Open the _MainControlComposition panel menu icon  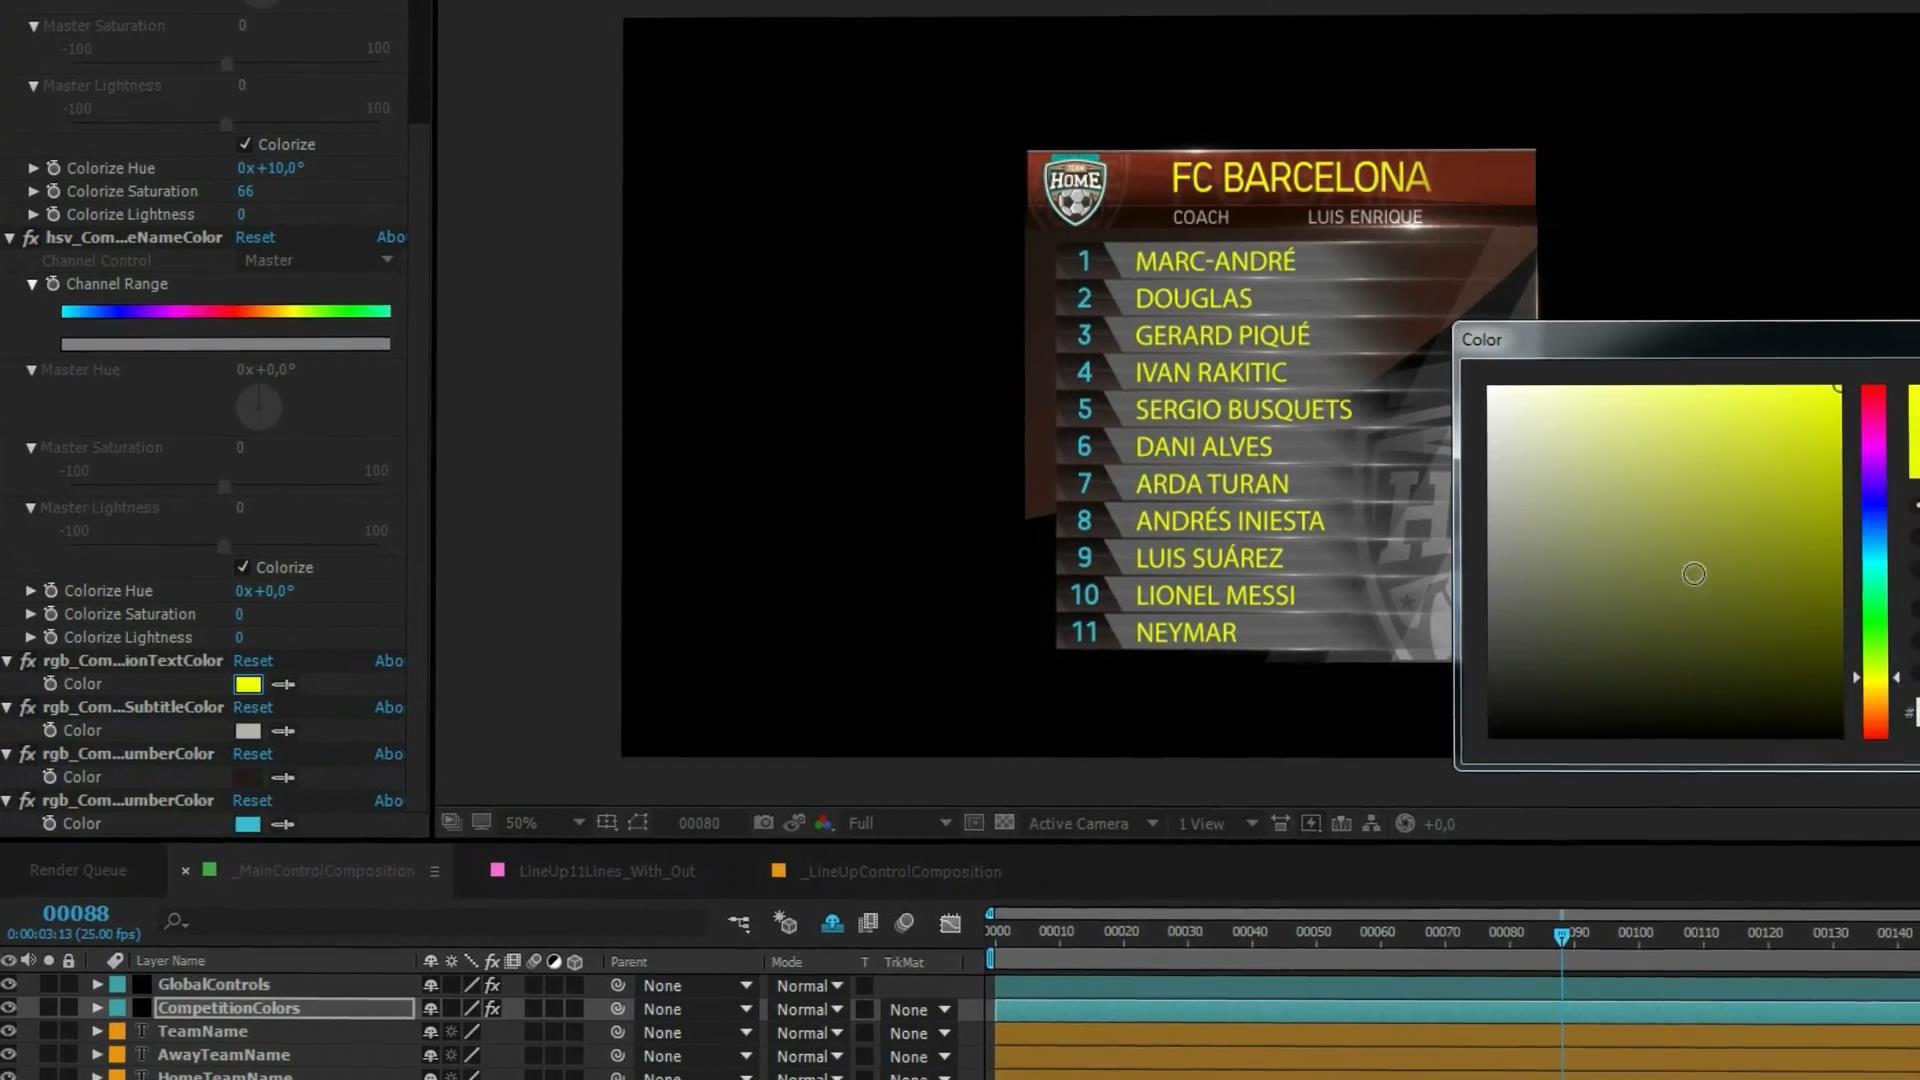(x=434, y=871)
